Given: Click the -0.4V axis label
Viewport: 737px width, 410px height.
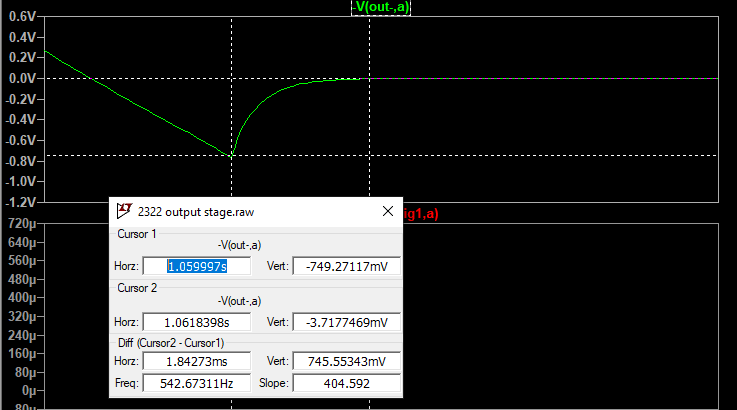Looking at the screenshot, I should (x=21, y=119).
